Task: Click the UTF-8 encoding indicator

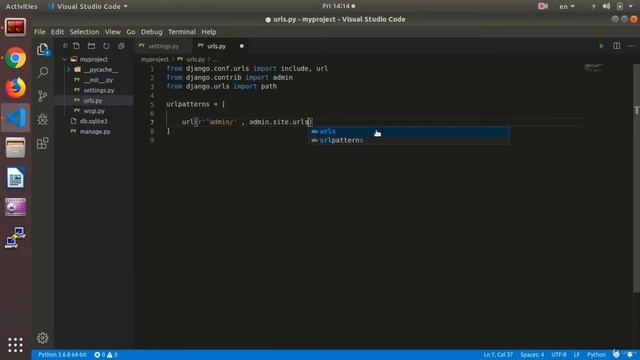Action: [x=559, y=355]
